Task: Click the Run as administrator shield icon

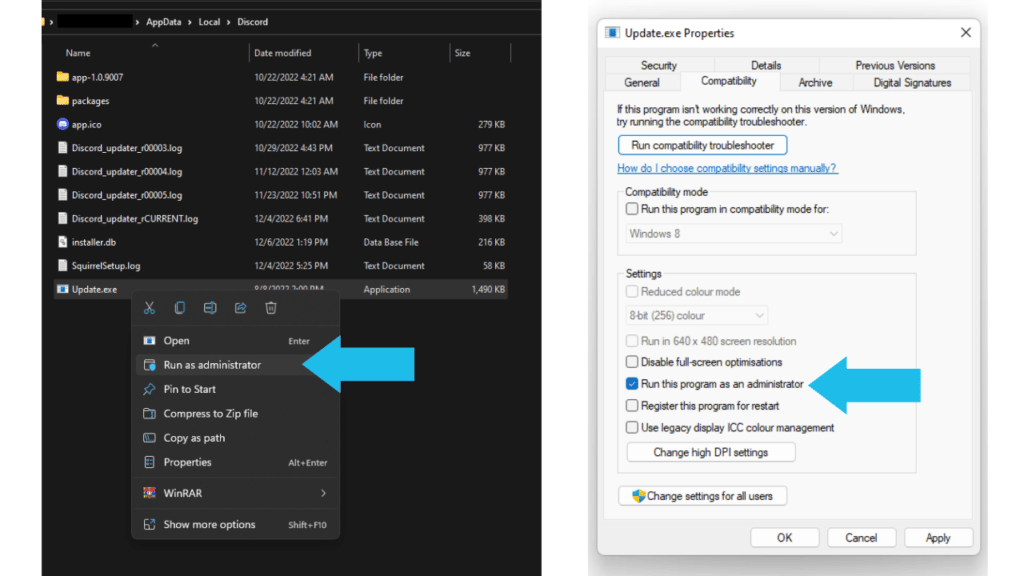Action: click(150, 365)
